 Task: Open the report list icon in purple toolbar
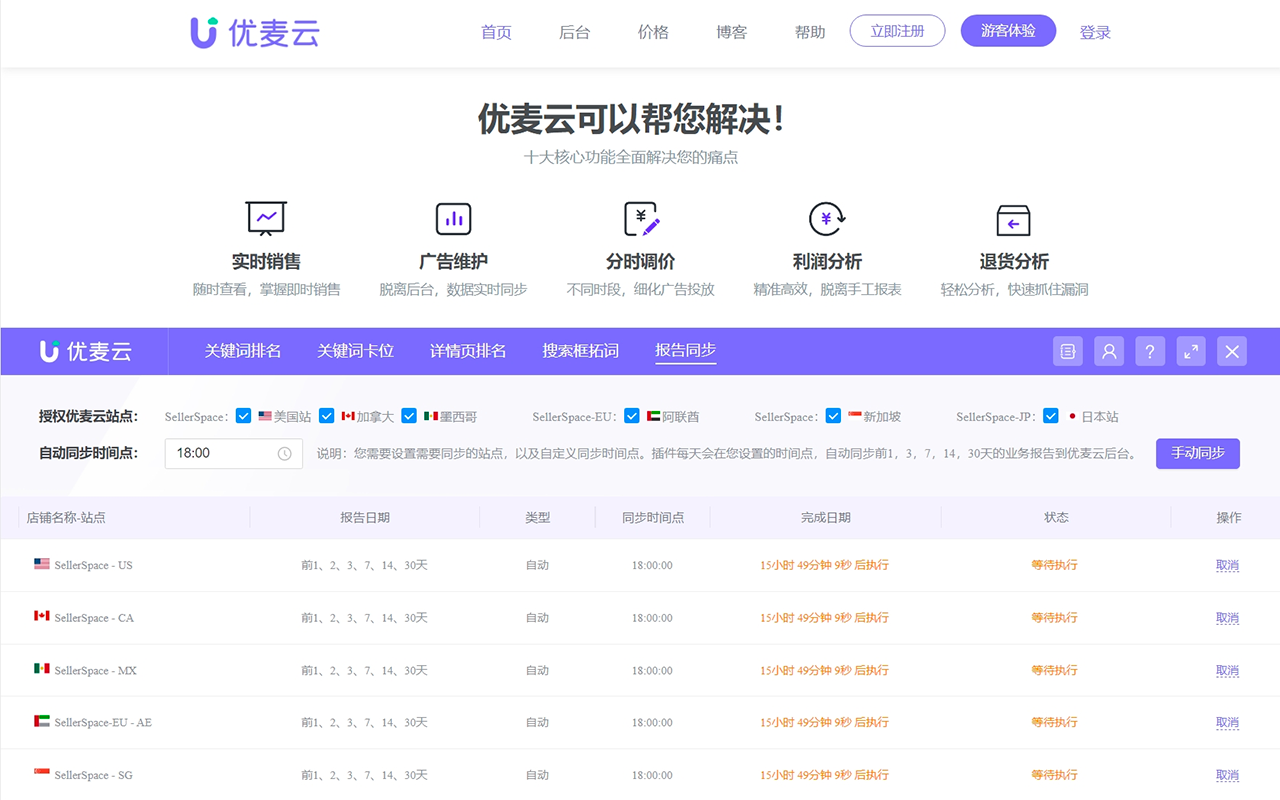click(x=1066, y=351)
